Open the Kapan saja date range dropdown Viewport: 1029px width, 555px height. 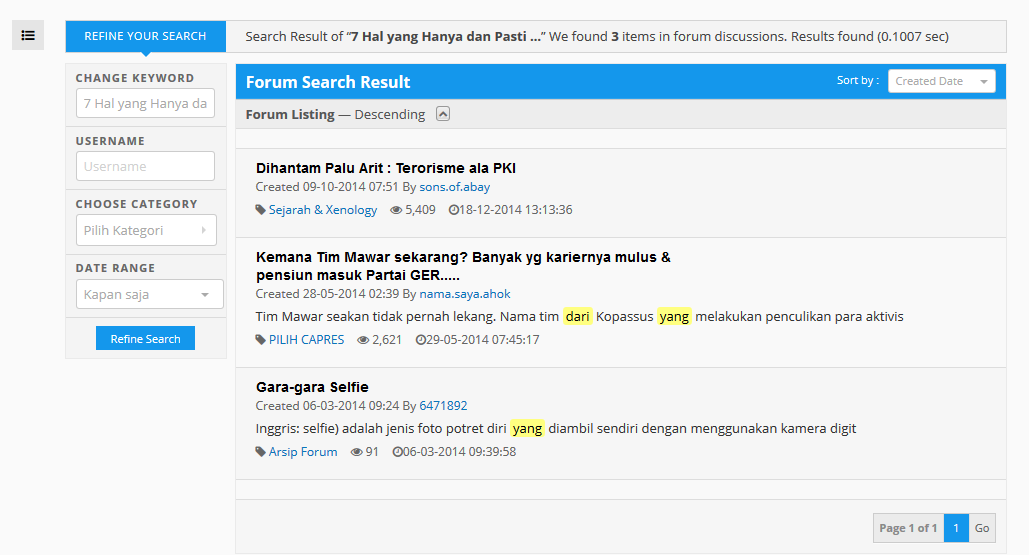(149, 294)
